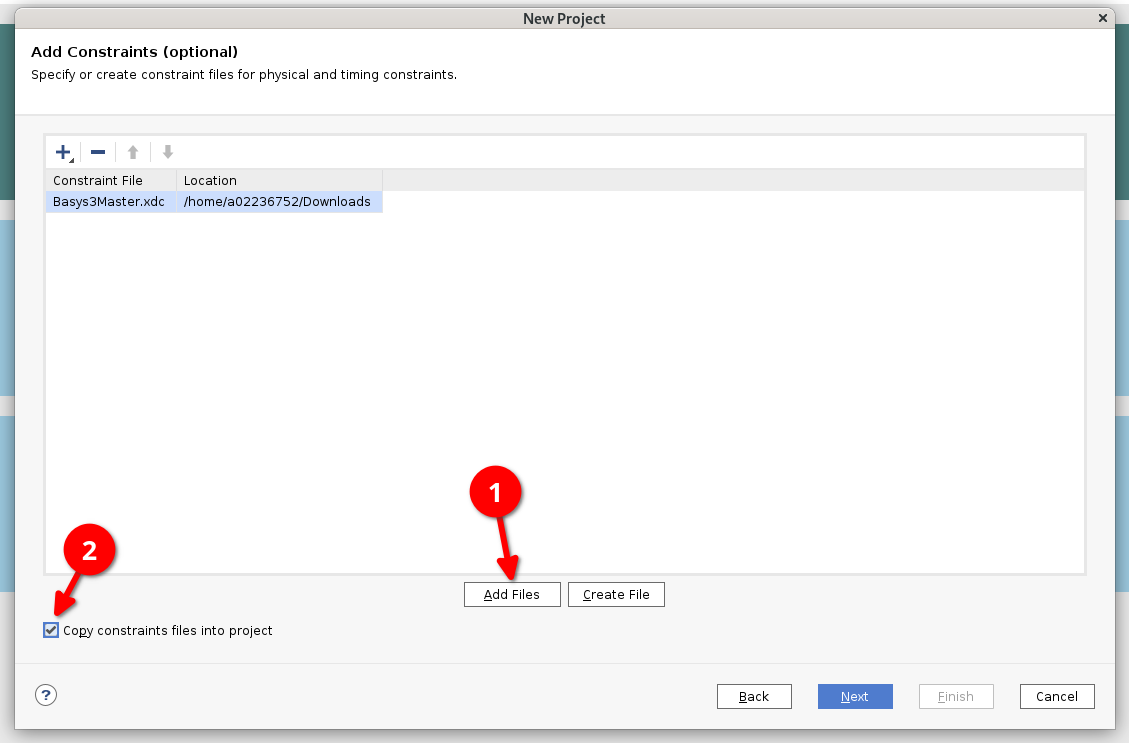Remove selected file with minus icon

pyautogui.click(x=98, y=152)
